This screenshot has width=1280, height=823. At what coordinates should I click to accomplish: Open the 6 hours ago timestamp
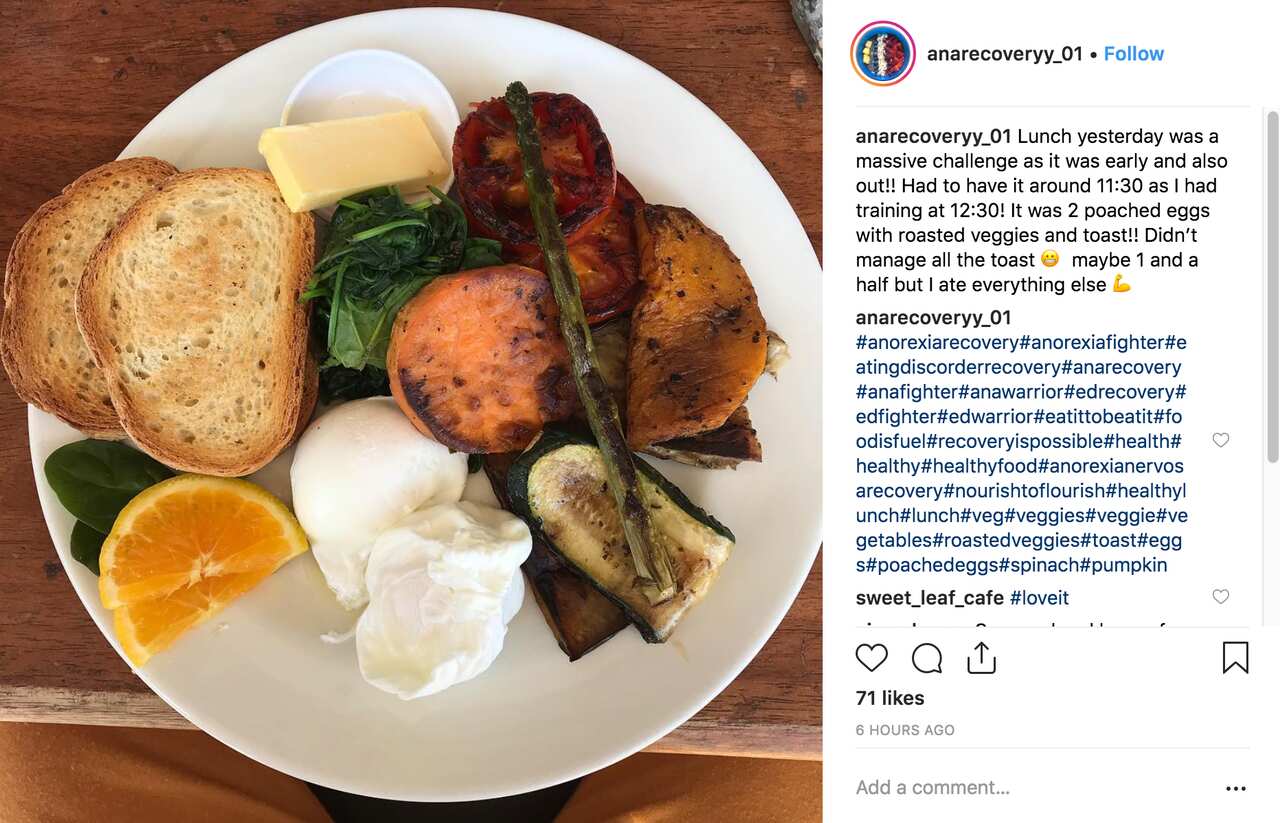(905, 730)
